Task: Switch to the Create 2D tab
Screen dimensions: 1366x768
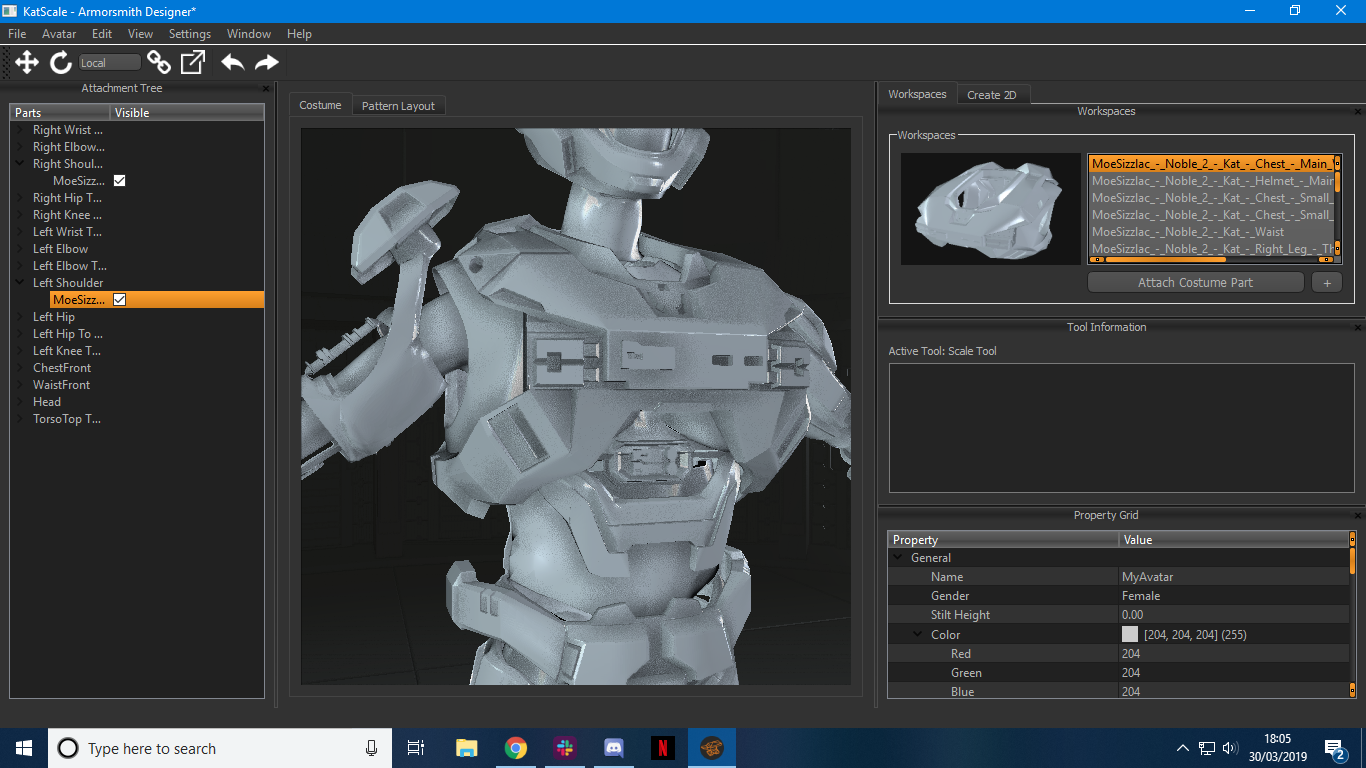Action: click(992, 95)
